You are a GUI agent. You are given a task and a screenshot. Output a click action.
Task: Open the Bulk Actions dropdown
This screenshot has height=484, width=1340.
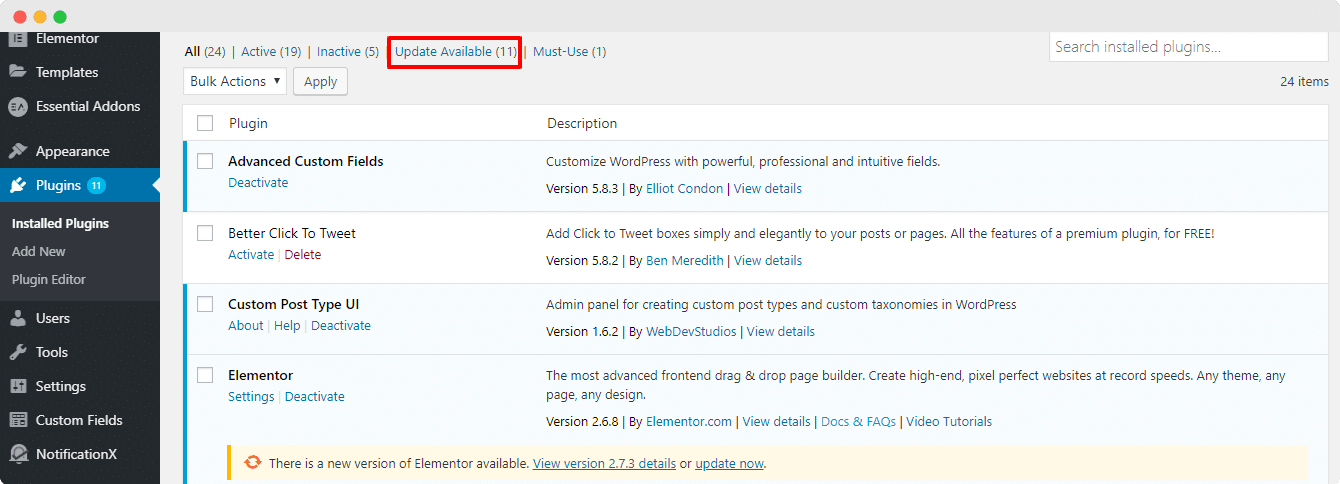tap(235, 81)
